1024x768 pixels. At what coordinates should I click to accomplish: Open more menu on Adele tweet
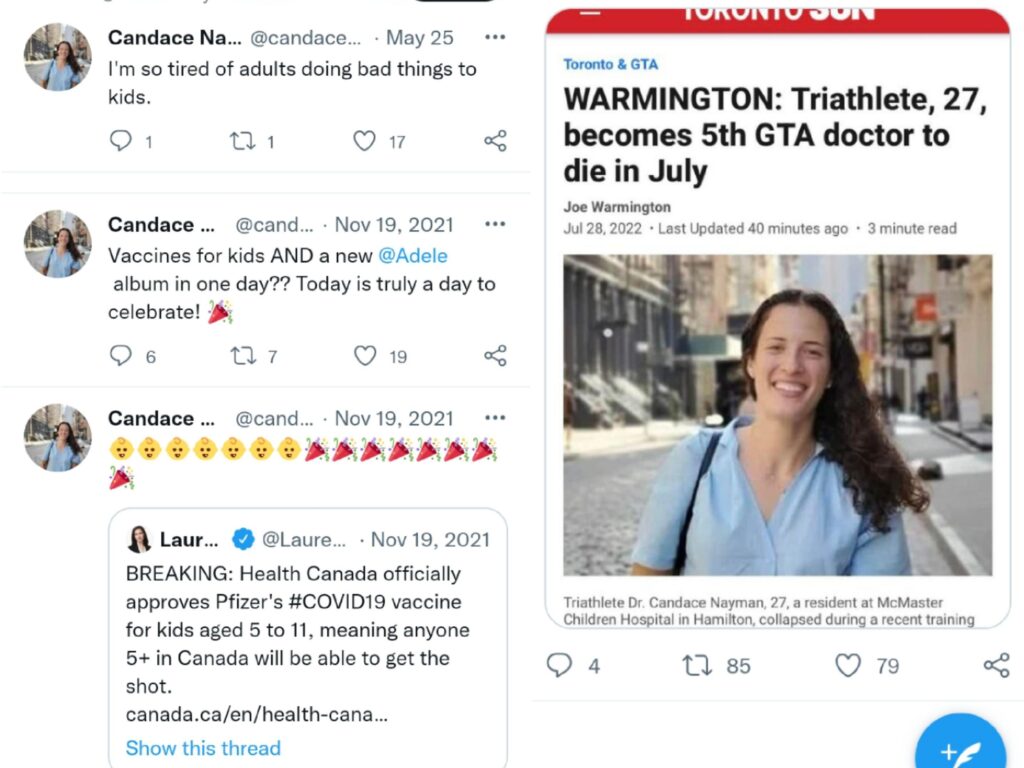495,224
